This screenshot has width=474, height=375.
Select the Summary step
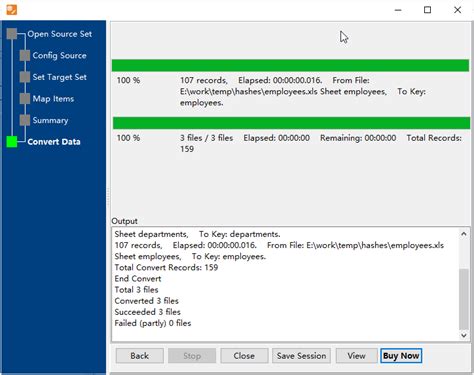click(50, 120)
